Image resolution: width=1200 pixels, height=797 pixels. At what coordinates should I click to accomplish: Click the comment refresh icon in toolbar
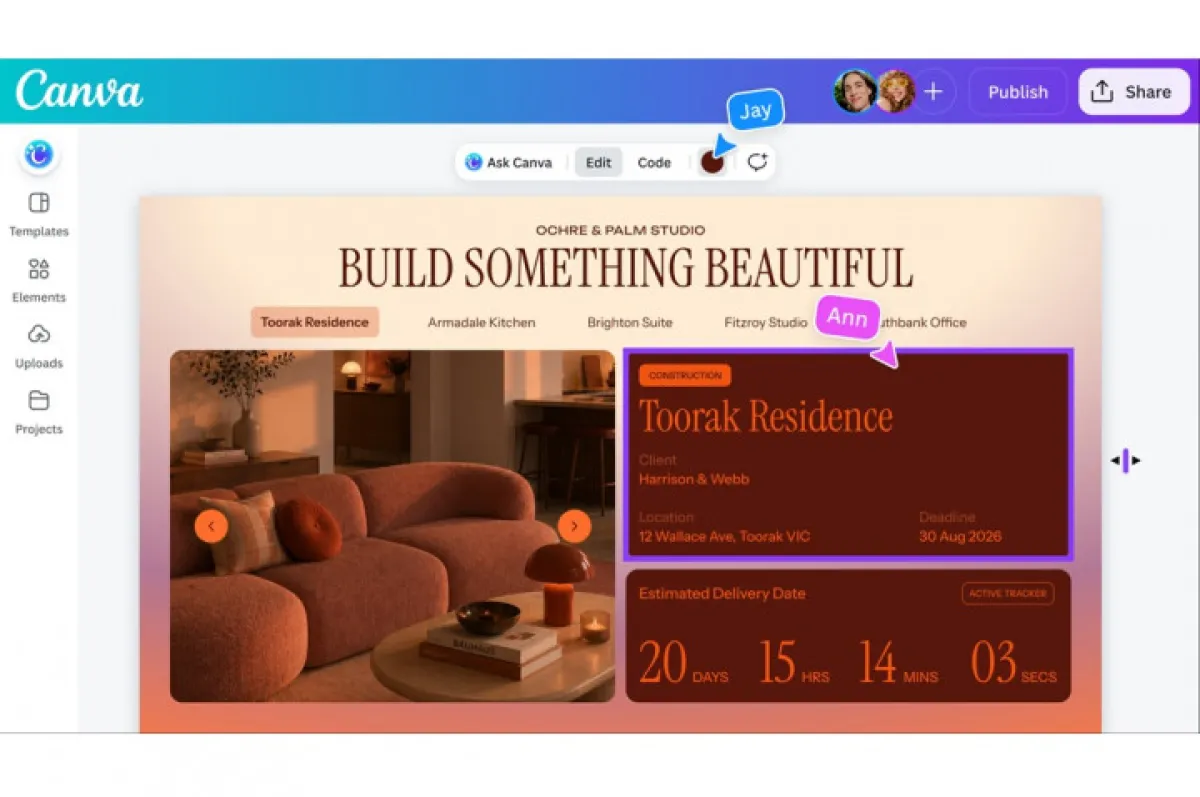point(757,162)
